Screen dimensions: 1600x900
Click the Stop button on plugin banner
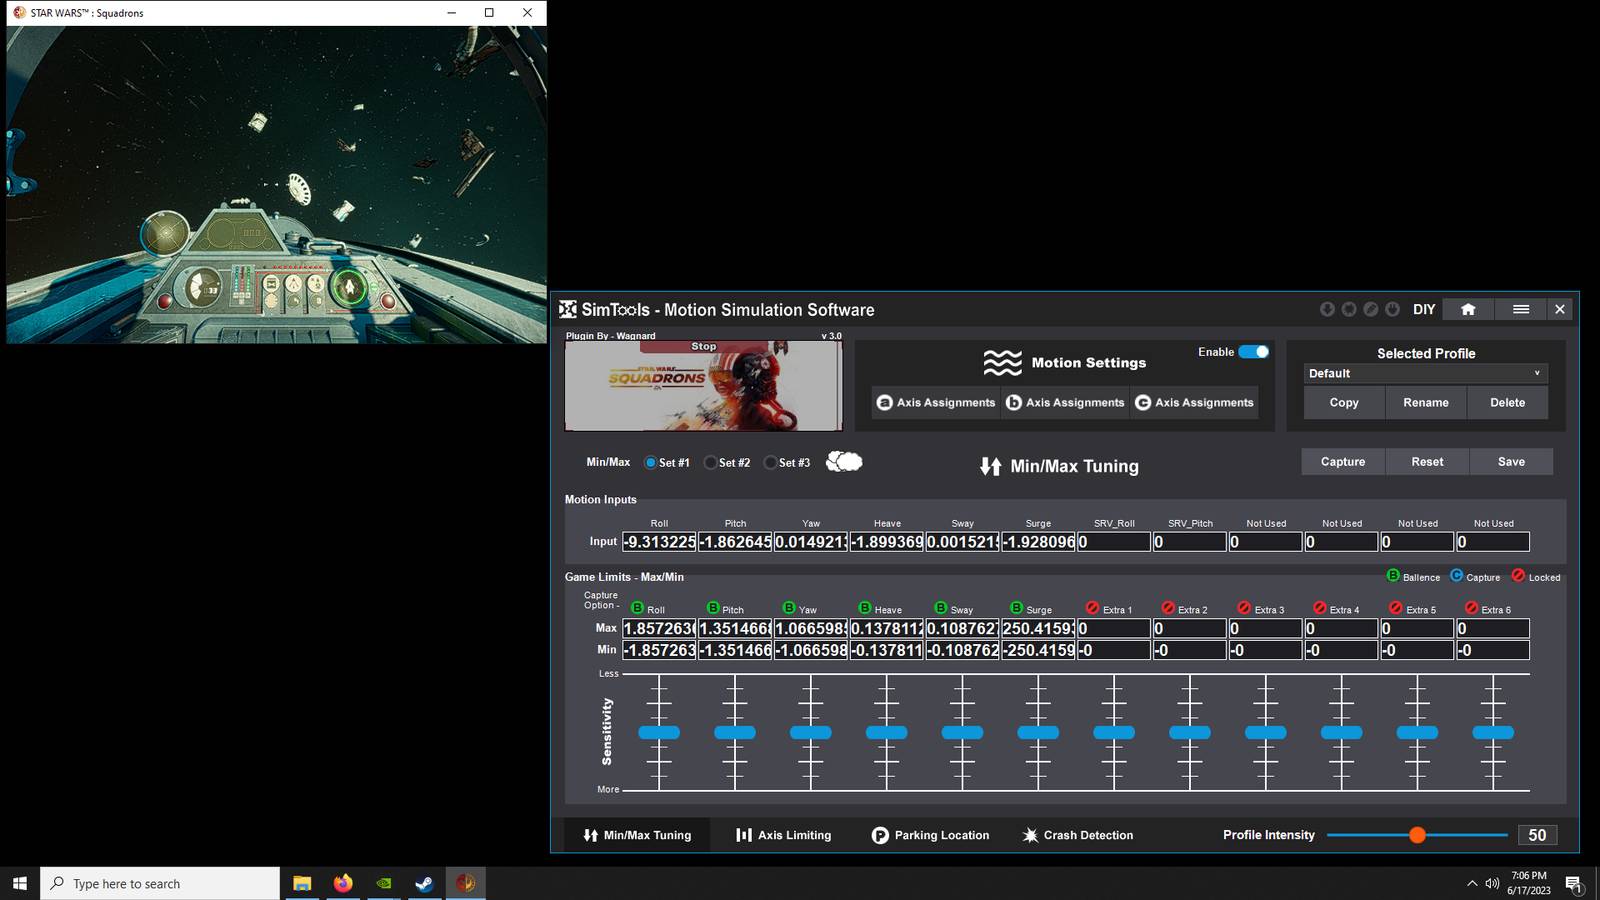[x=704, y=346]
